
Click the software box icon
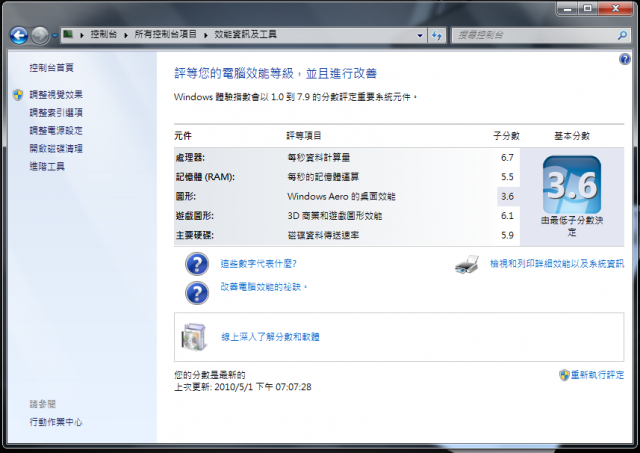pyautogui.click(x=193, y=337)
